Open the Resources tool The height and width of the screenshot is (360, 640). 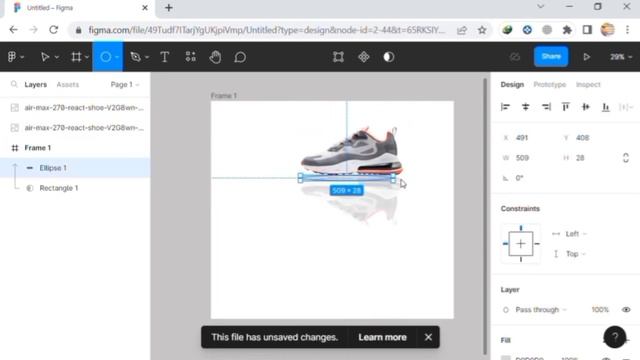(190, 57)
